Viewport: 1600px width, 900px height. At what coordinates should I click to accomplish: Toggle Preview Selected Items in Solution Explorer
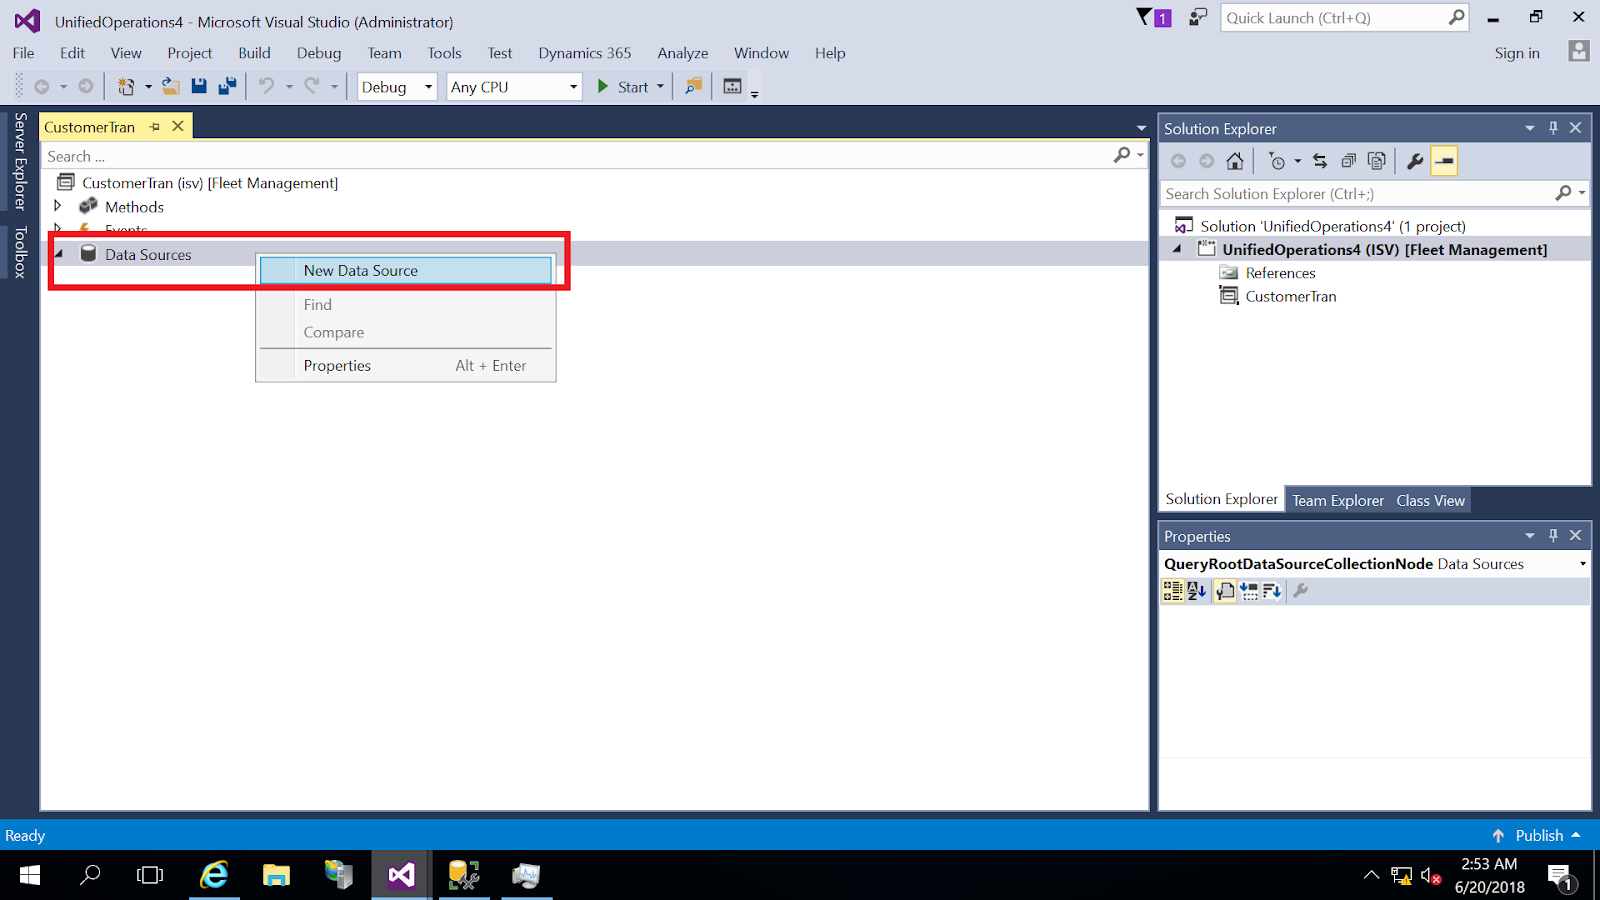point(1444,161)
